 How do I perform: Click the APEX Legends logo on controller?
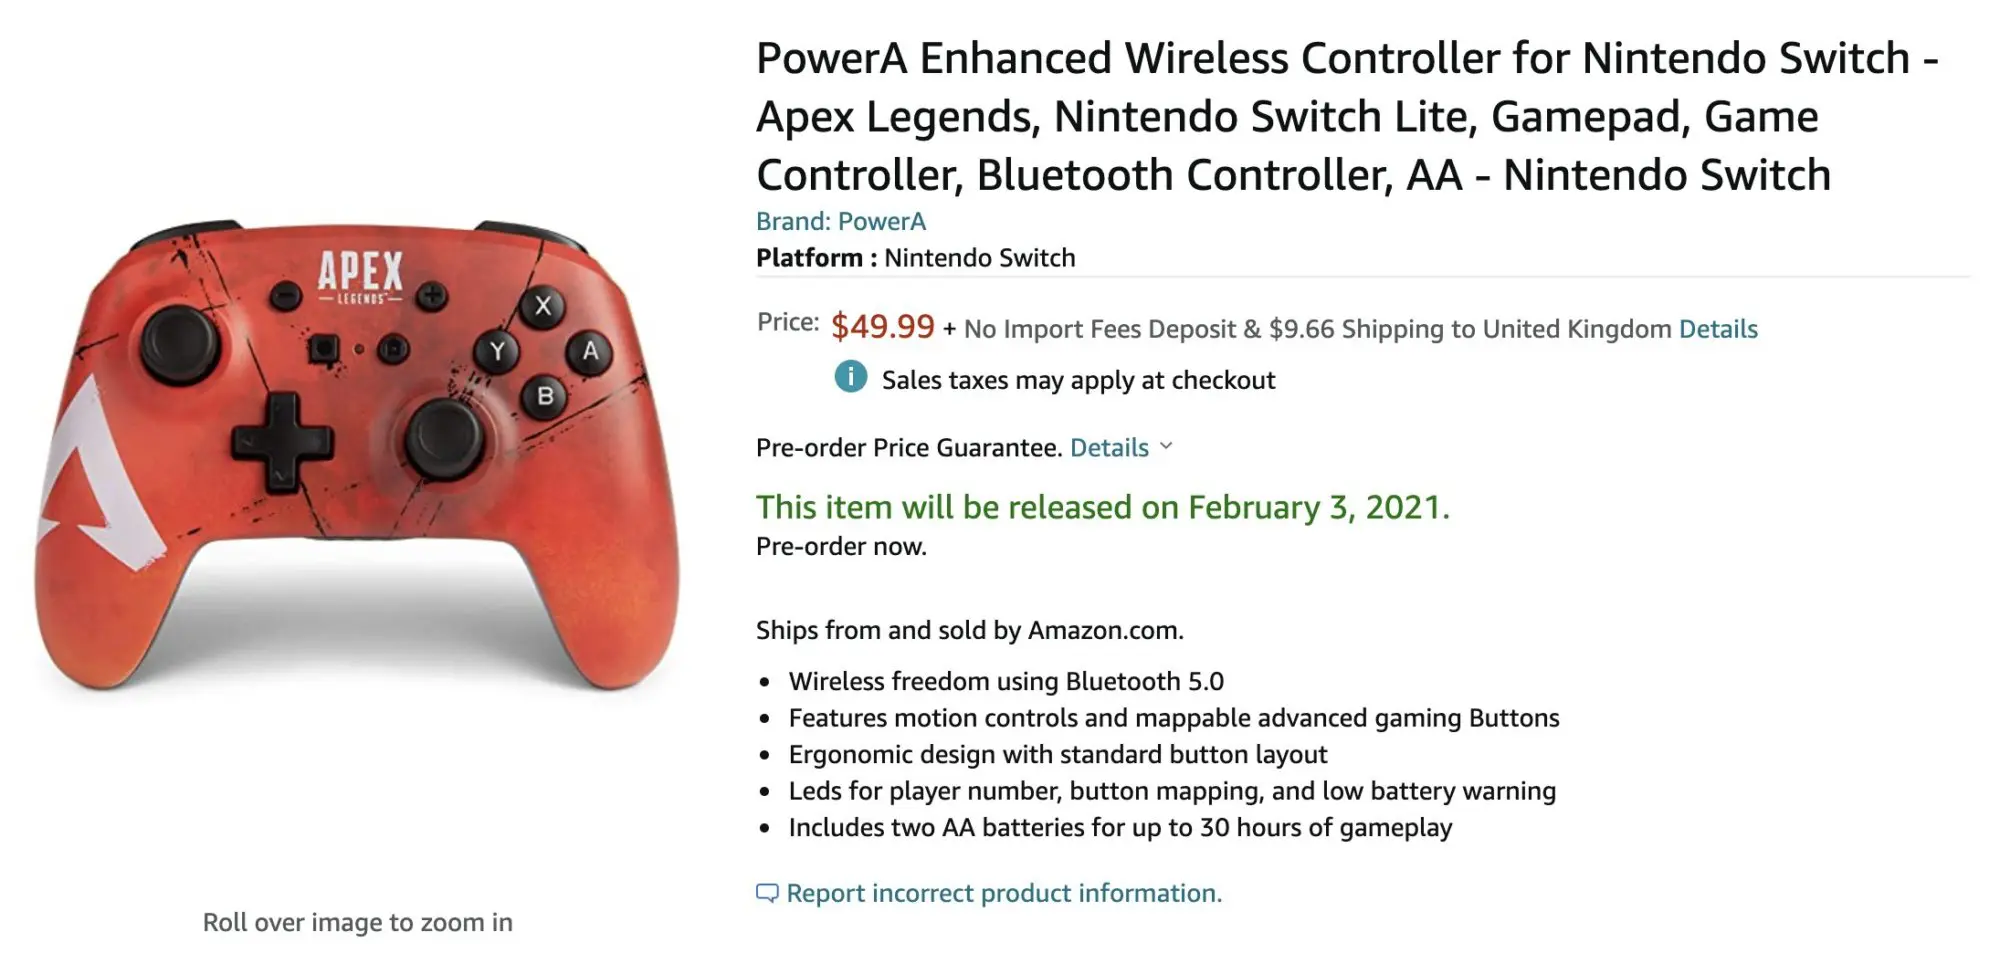coord(360,277)
